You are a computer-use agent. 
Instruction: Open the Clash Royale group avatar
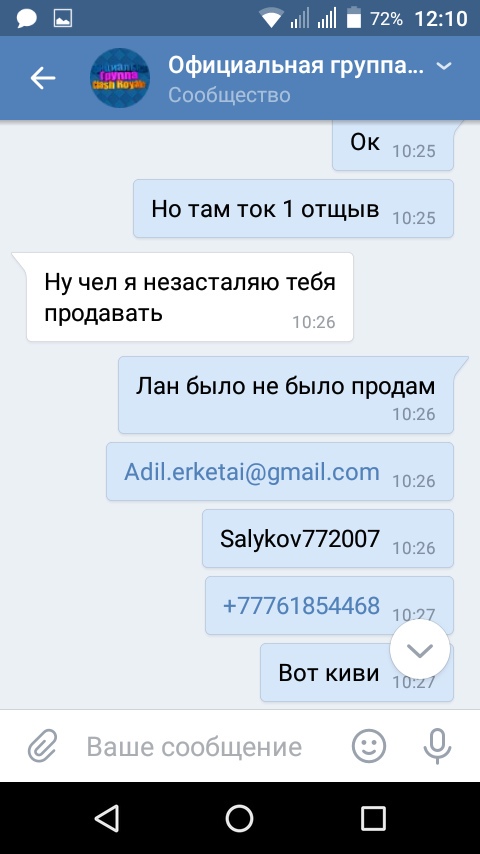tap(120, 78)
